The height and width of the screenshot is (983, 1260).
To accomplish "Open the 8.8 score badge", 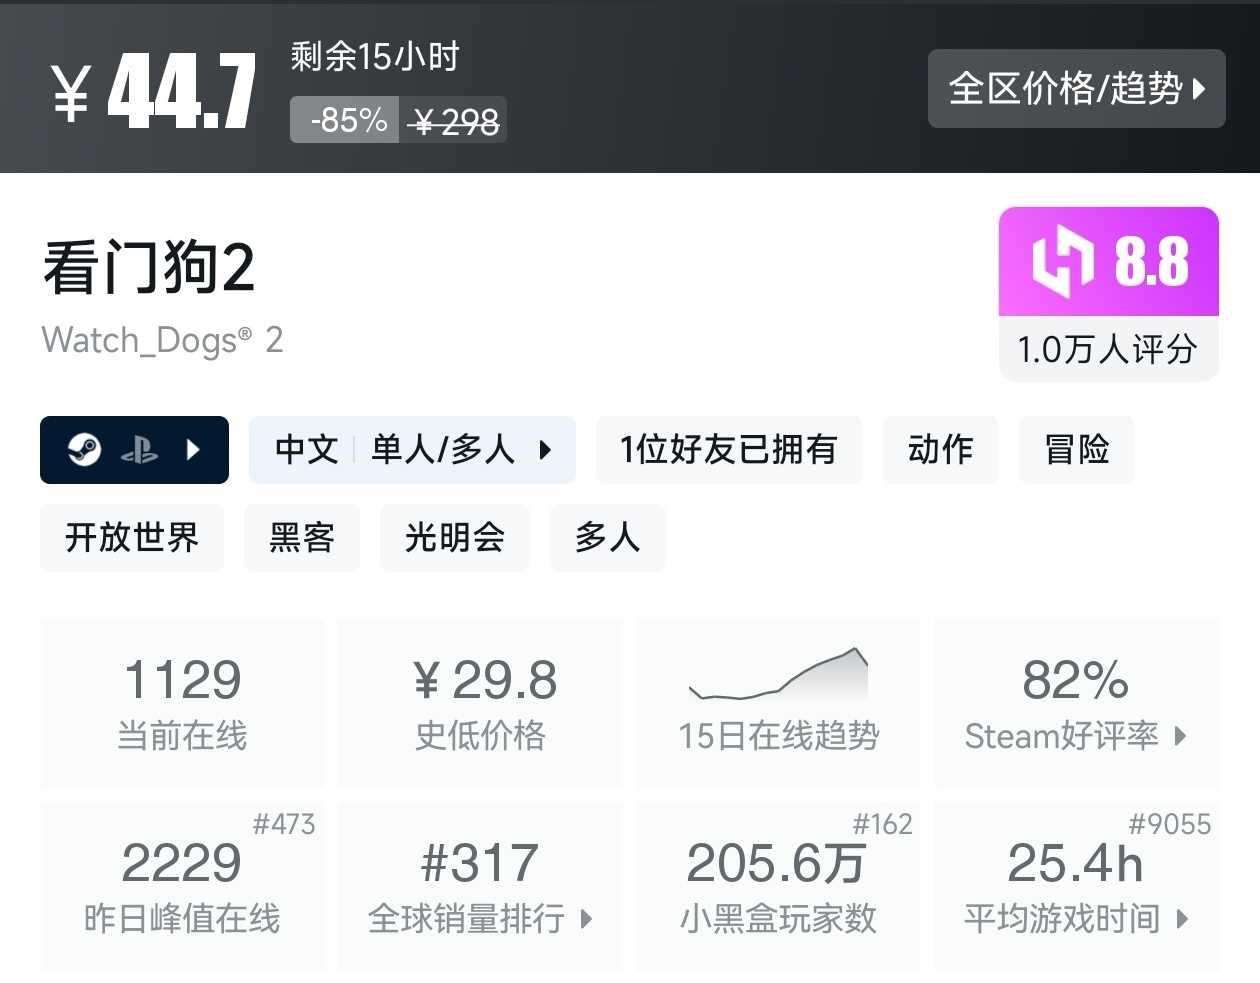I will coord(1109,262).
